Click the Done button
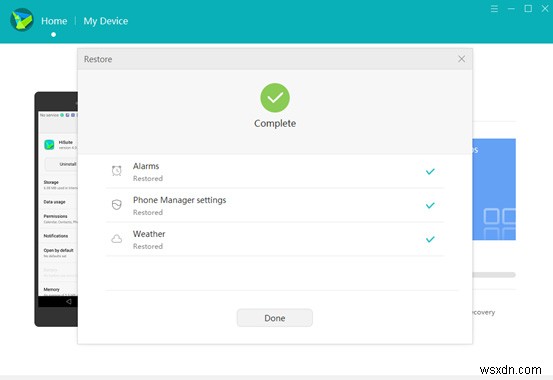 pos(274,318)
